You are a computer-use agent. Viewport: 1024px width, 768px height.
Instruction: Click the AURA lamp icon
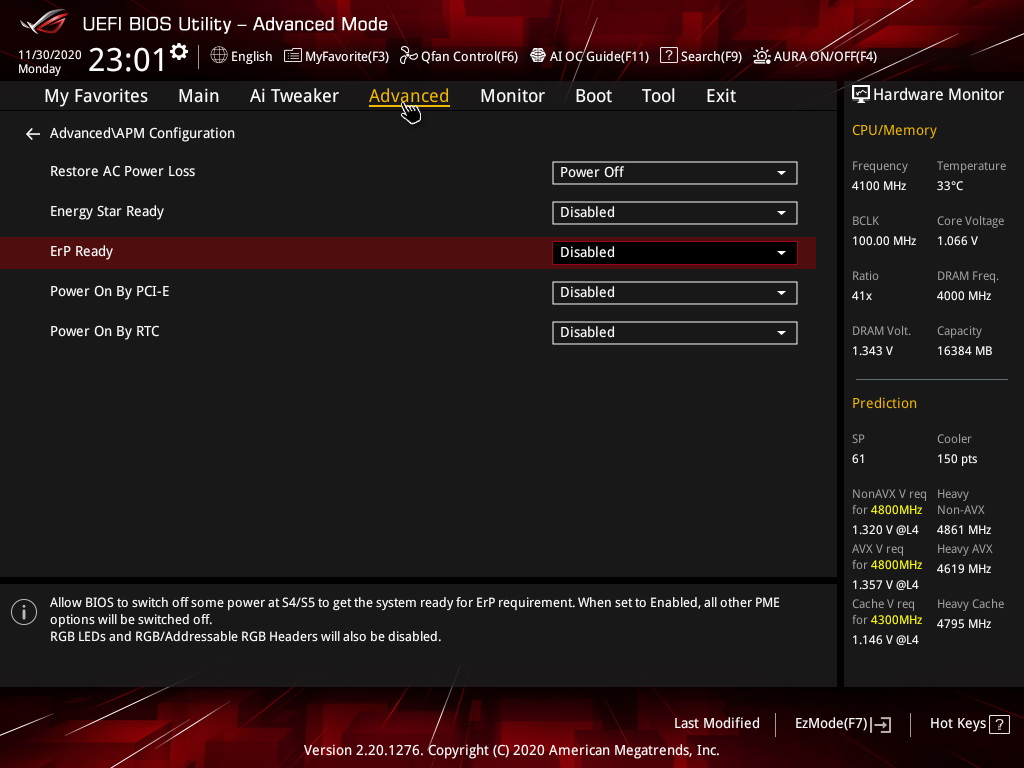pyautogui.click(x=761, y=56)
